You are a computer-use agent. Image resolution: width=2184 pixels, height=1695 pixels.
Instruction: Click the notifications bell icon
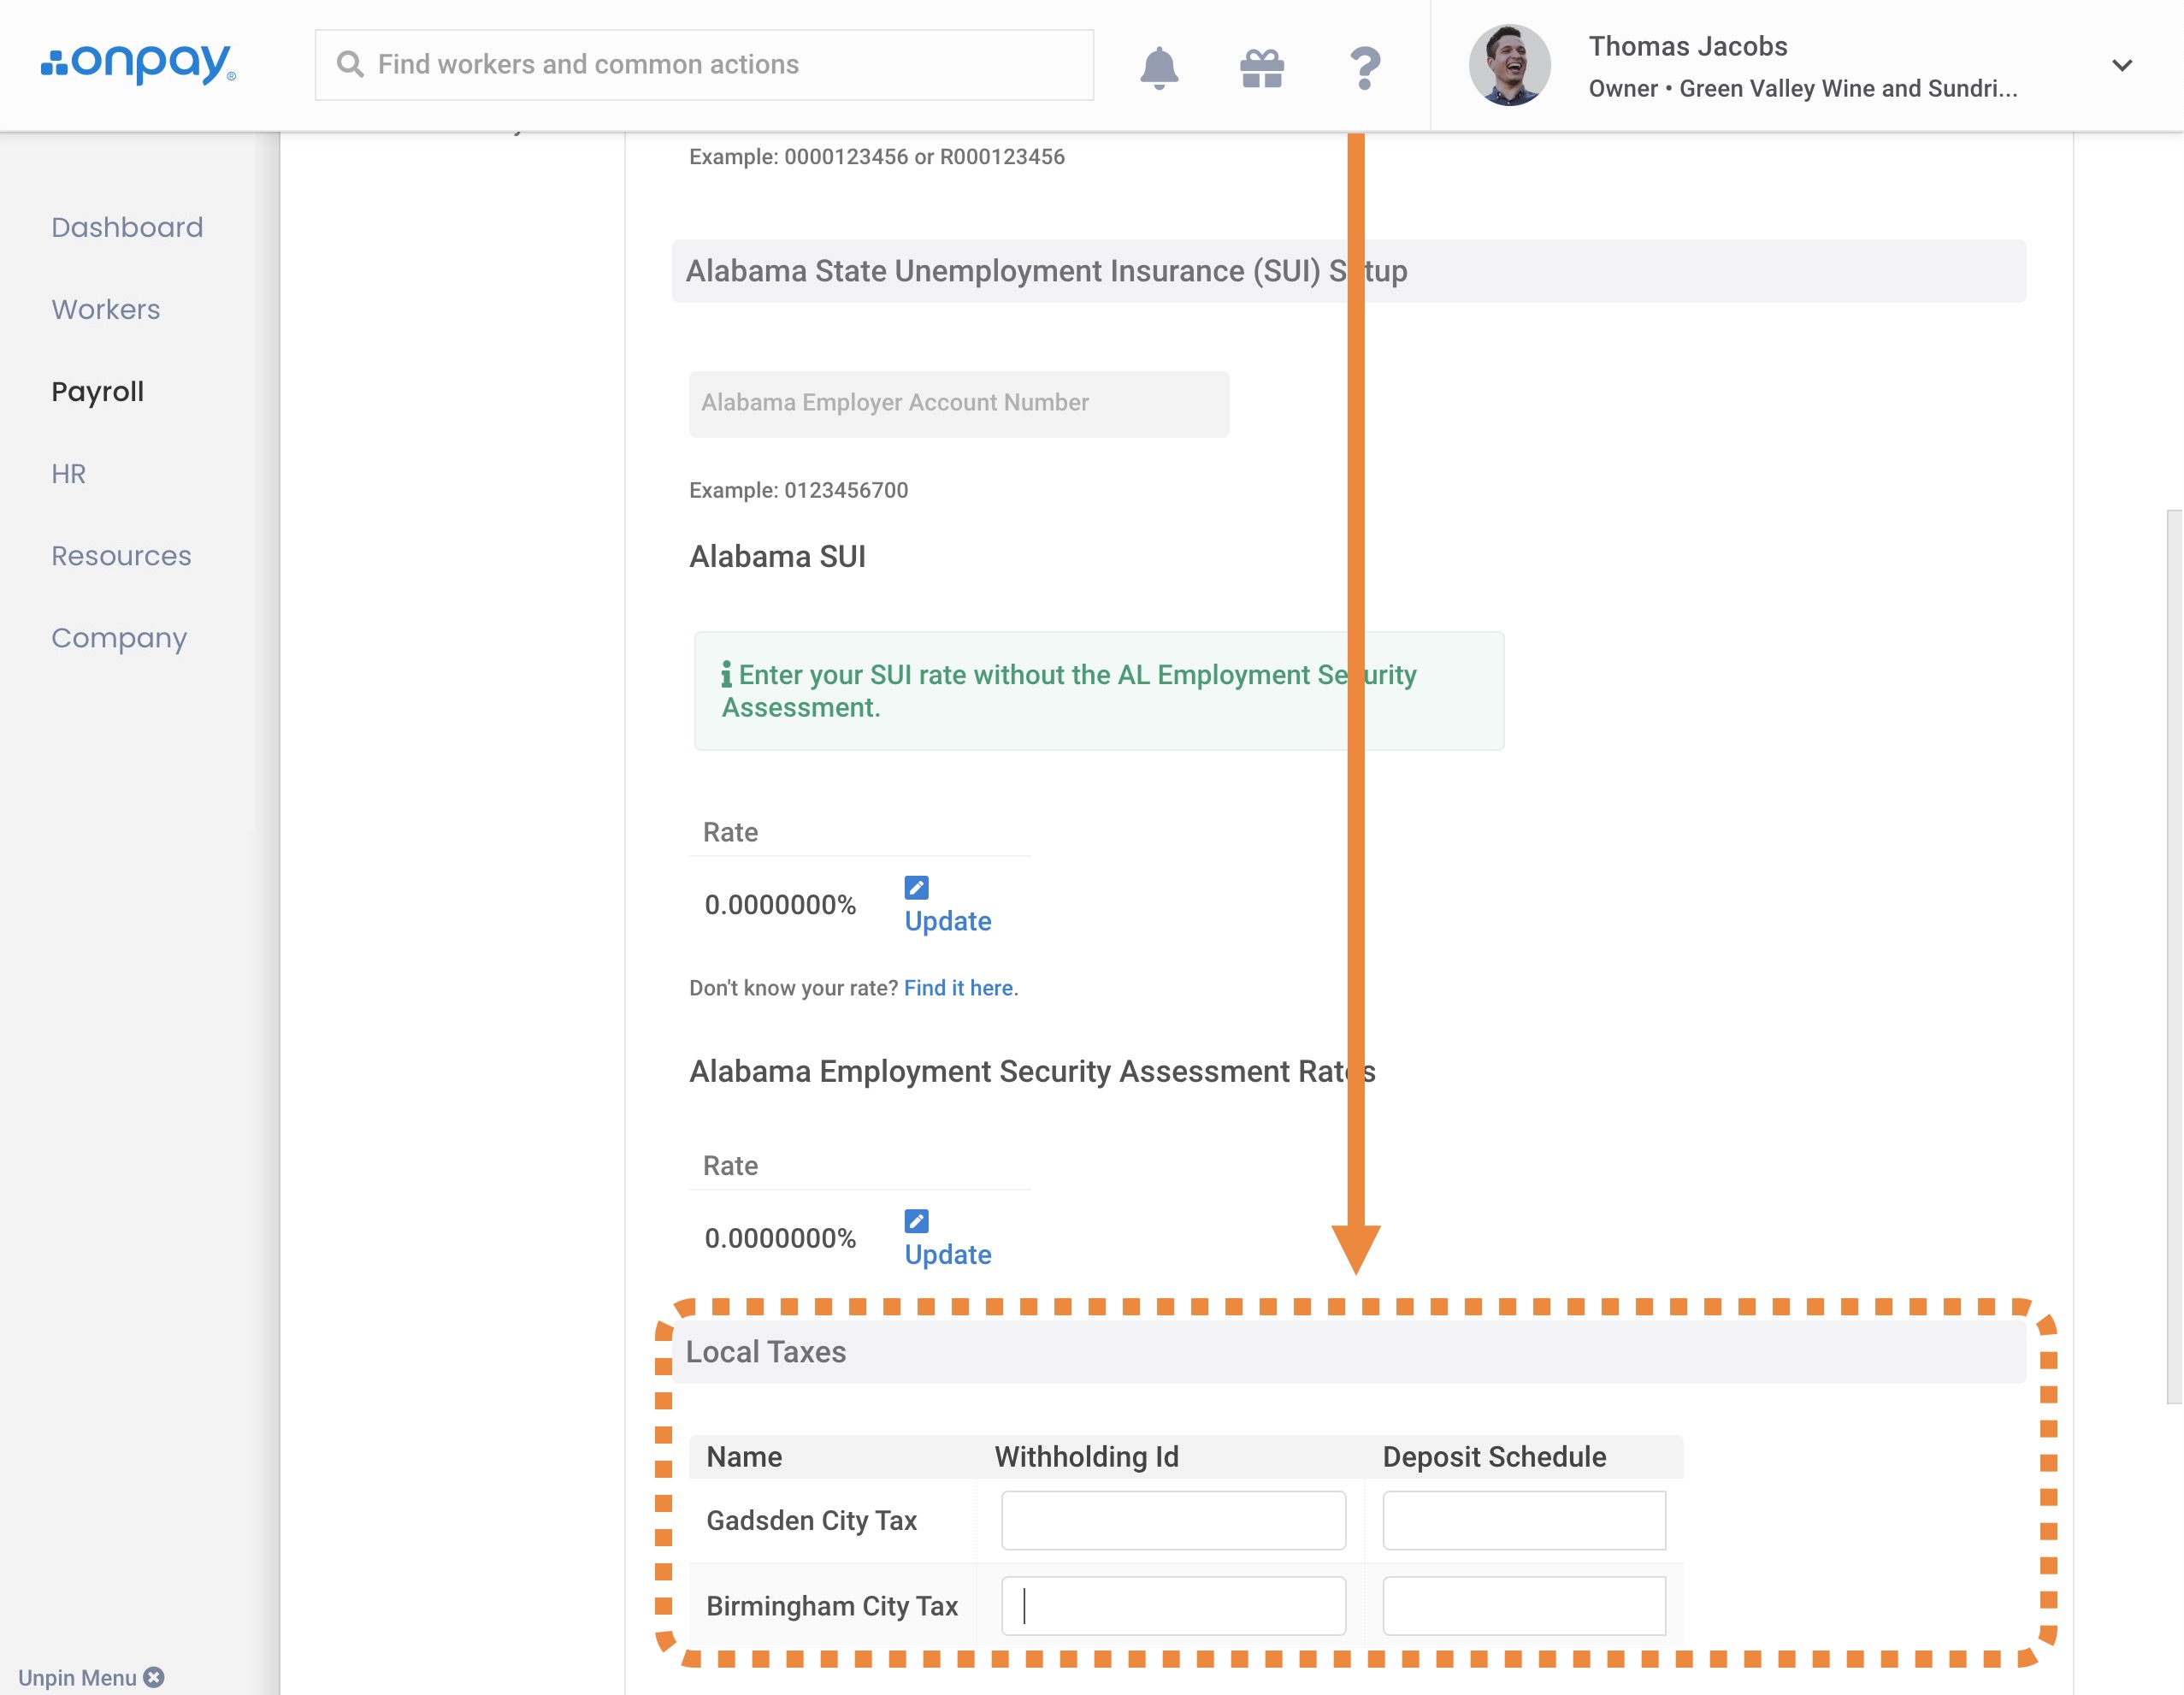pos(1158,67)
